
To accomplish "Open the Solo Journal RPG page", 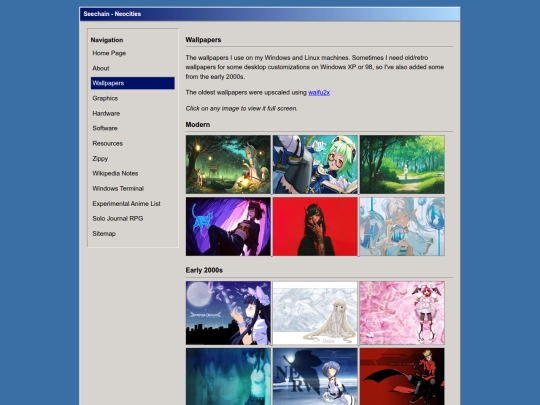I will coord(117,218).
